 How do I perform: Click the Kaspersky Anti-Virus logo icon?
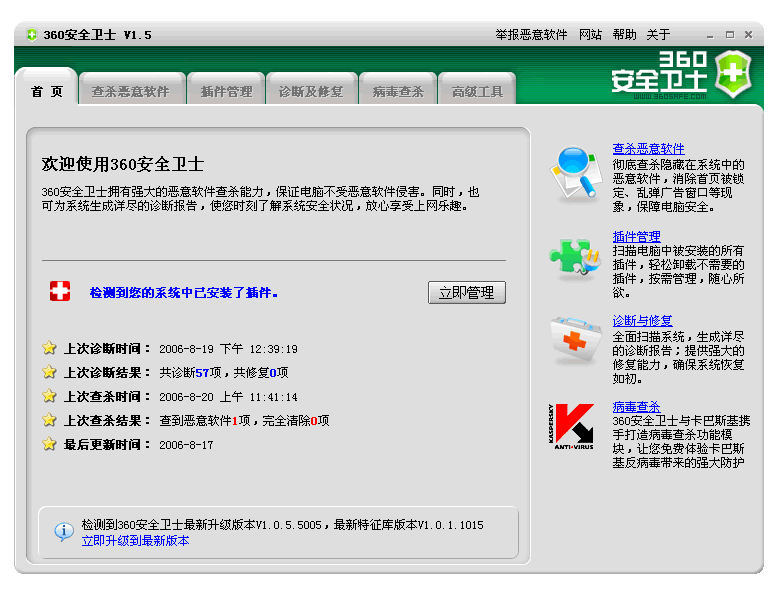click(571, 426)
